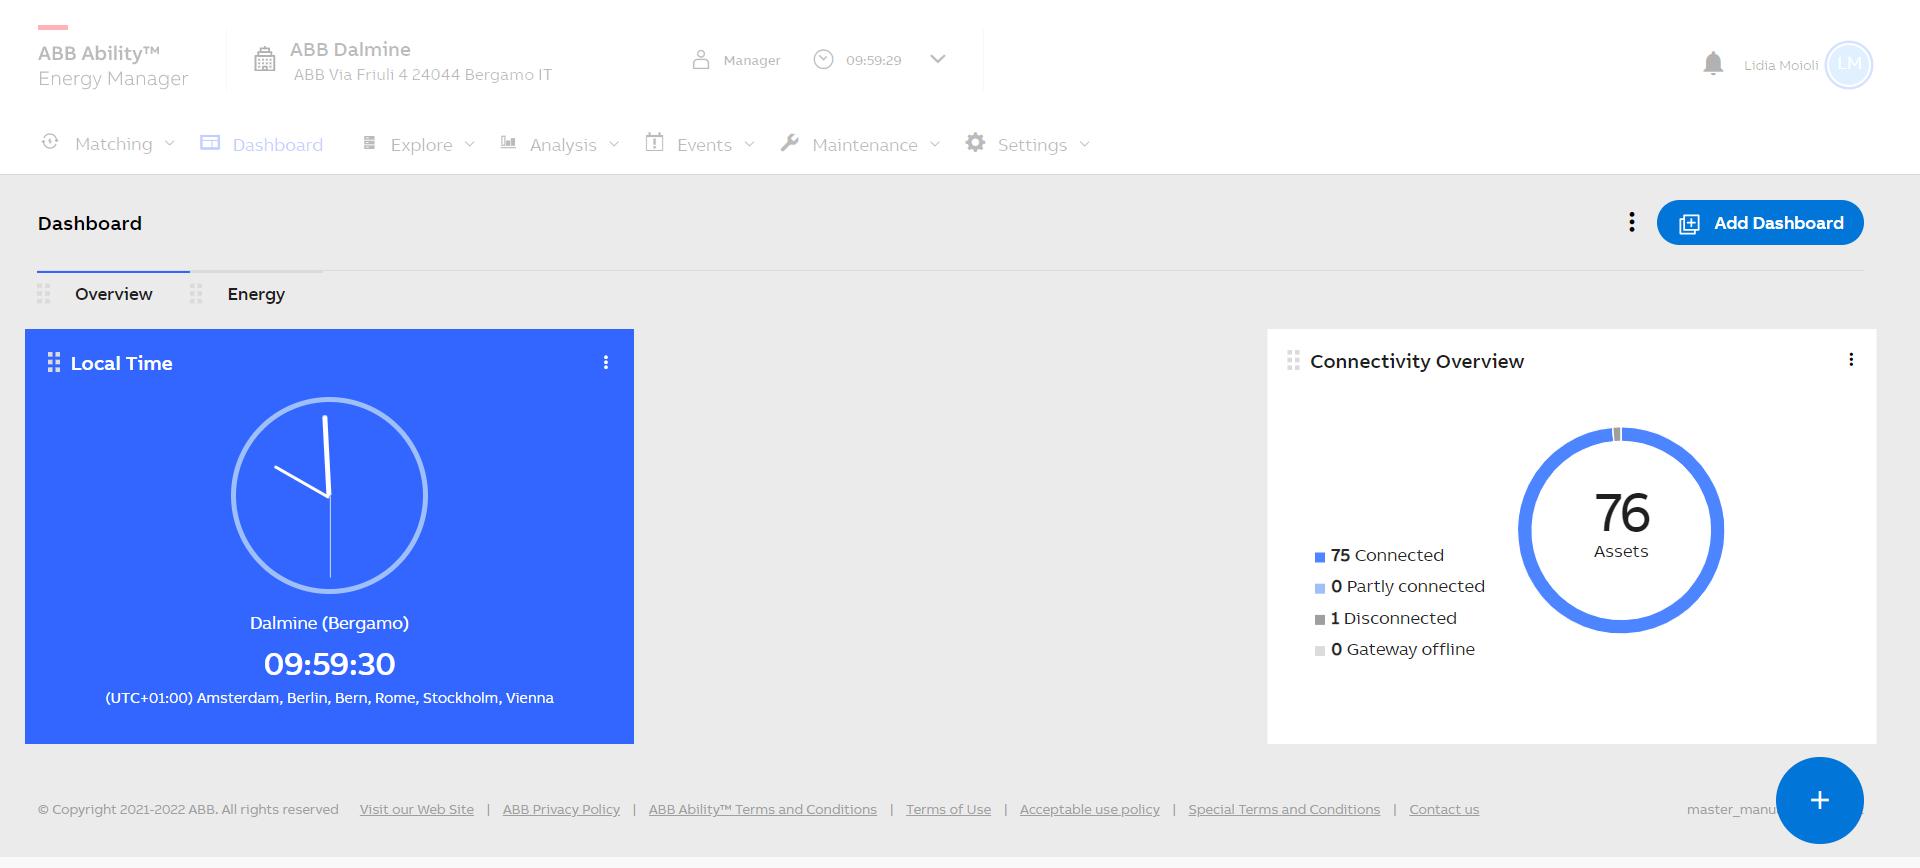The width and height of the screenshot is (1920, 868).
Task: Open ABB Ability Terms and Conditions link
Action: click(x=763, y=809)
